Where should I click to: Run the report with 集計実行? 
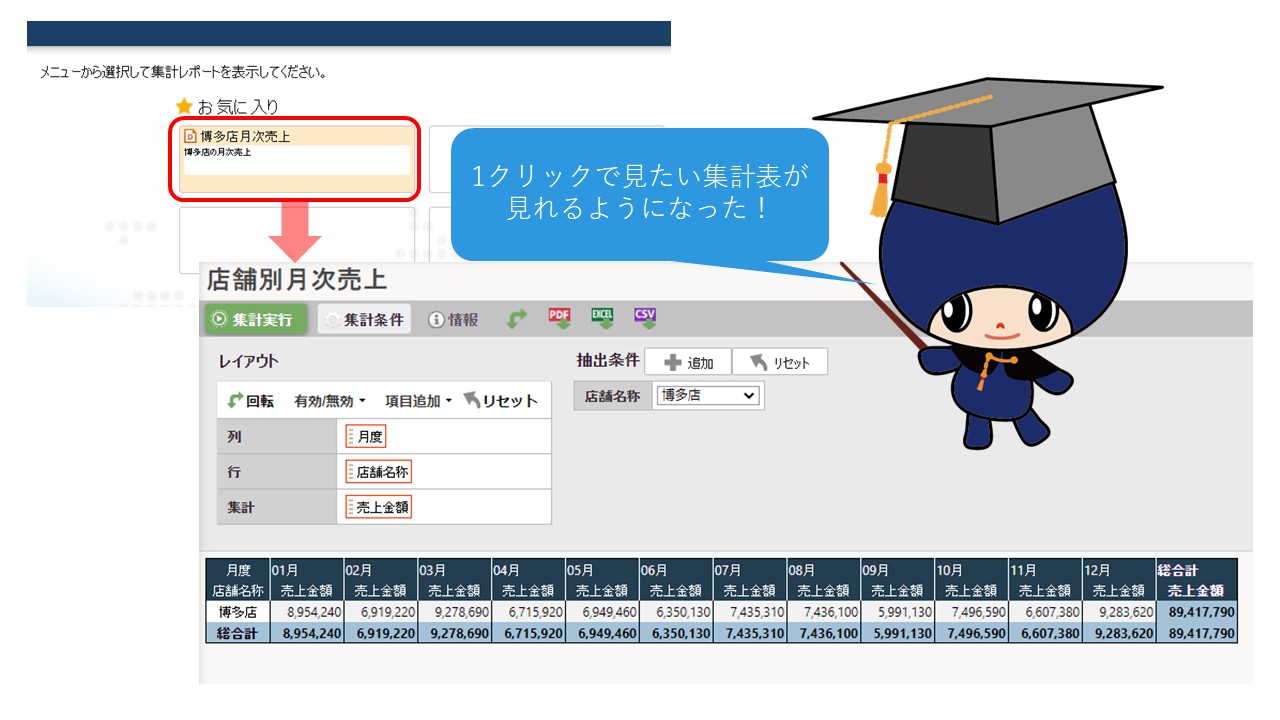(x=256, y=320)
